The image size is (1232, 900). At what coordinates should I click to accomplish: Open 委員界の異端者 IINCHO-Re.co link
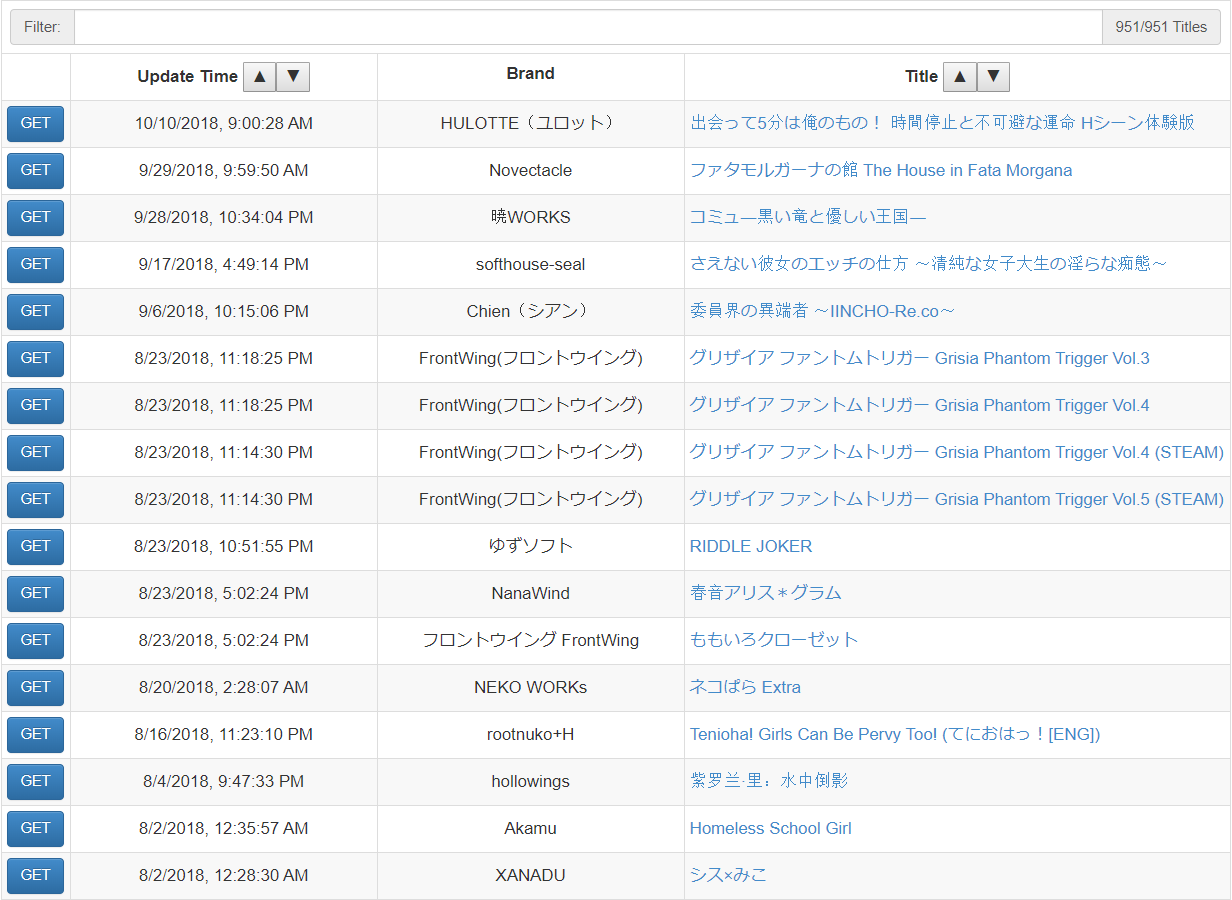(x=822, y=311)
